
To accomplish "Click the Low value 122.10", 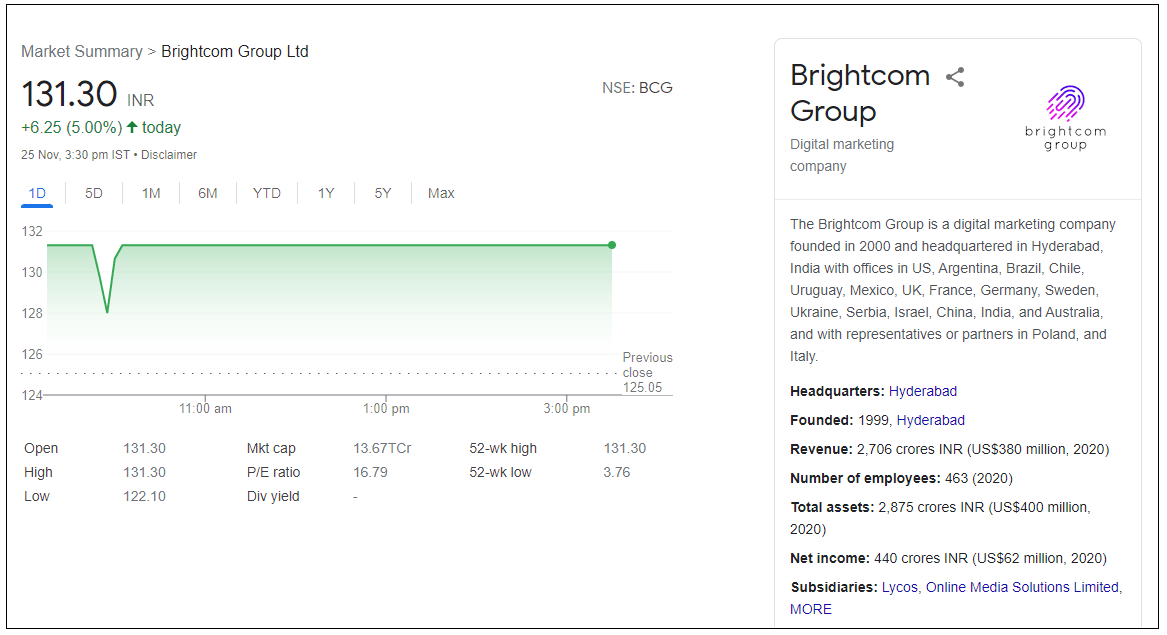I will (x=144, y=497).
